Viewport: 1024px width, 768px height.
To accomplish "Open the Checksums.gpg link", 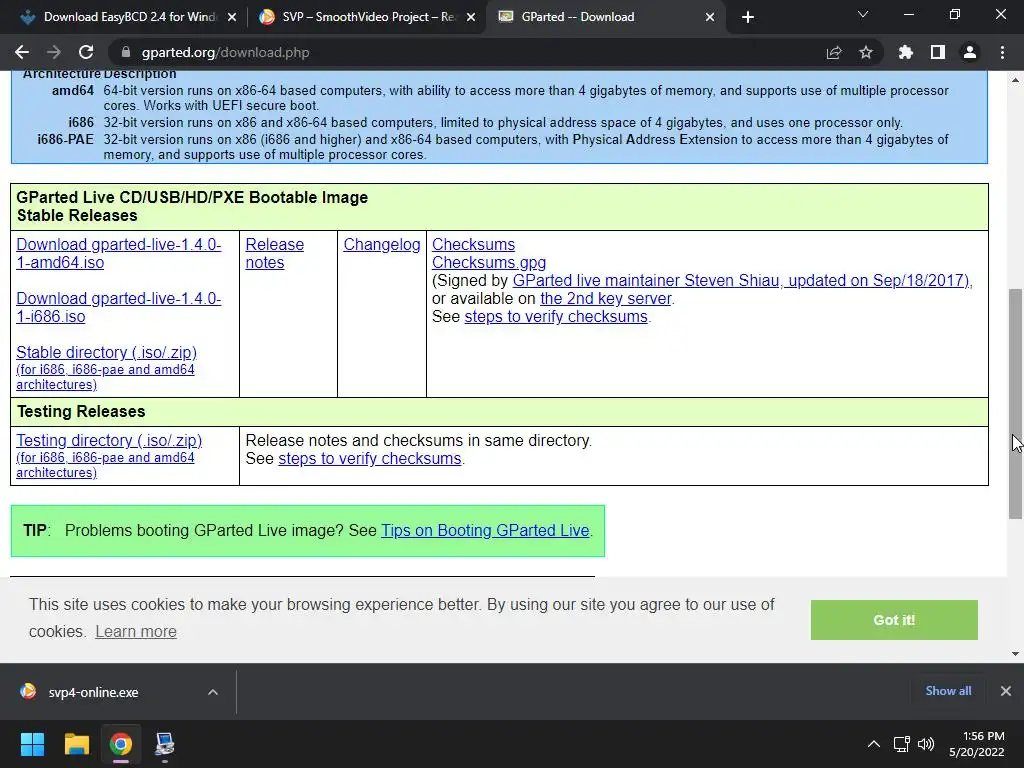I will [x=488, y=263].
